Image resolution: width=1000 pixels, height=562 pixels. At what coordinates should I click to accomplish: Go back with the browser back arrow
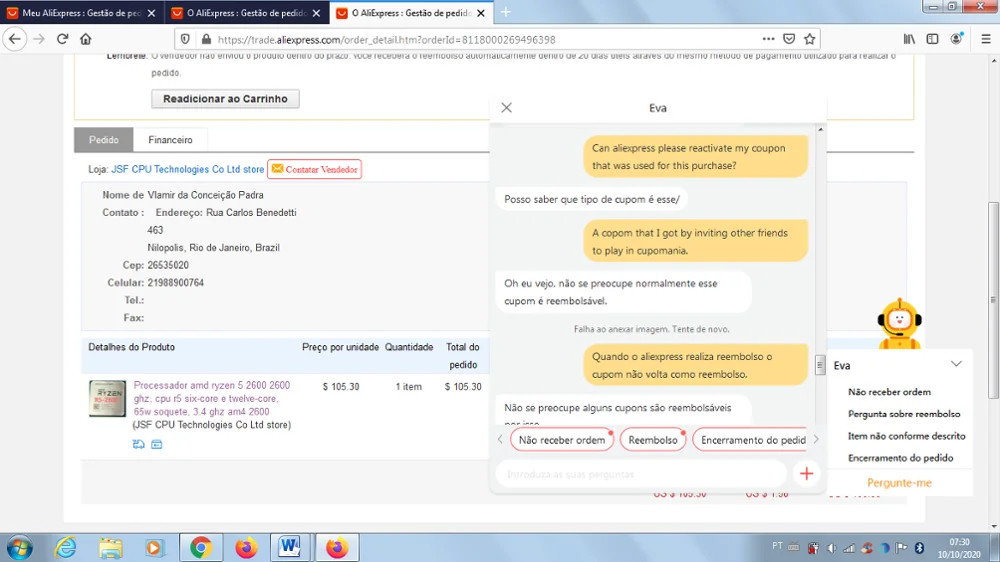coord(14,39)
